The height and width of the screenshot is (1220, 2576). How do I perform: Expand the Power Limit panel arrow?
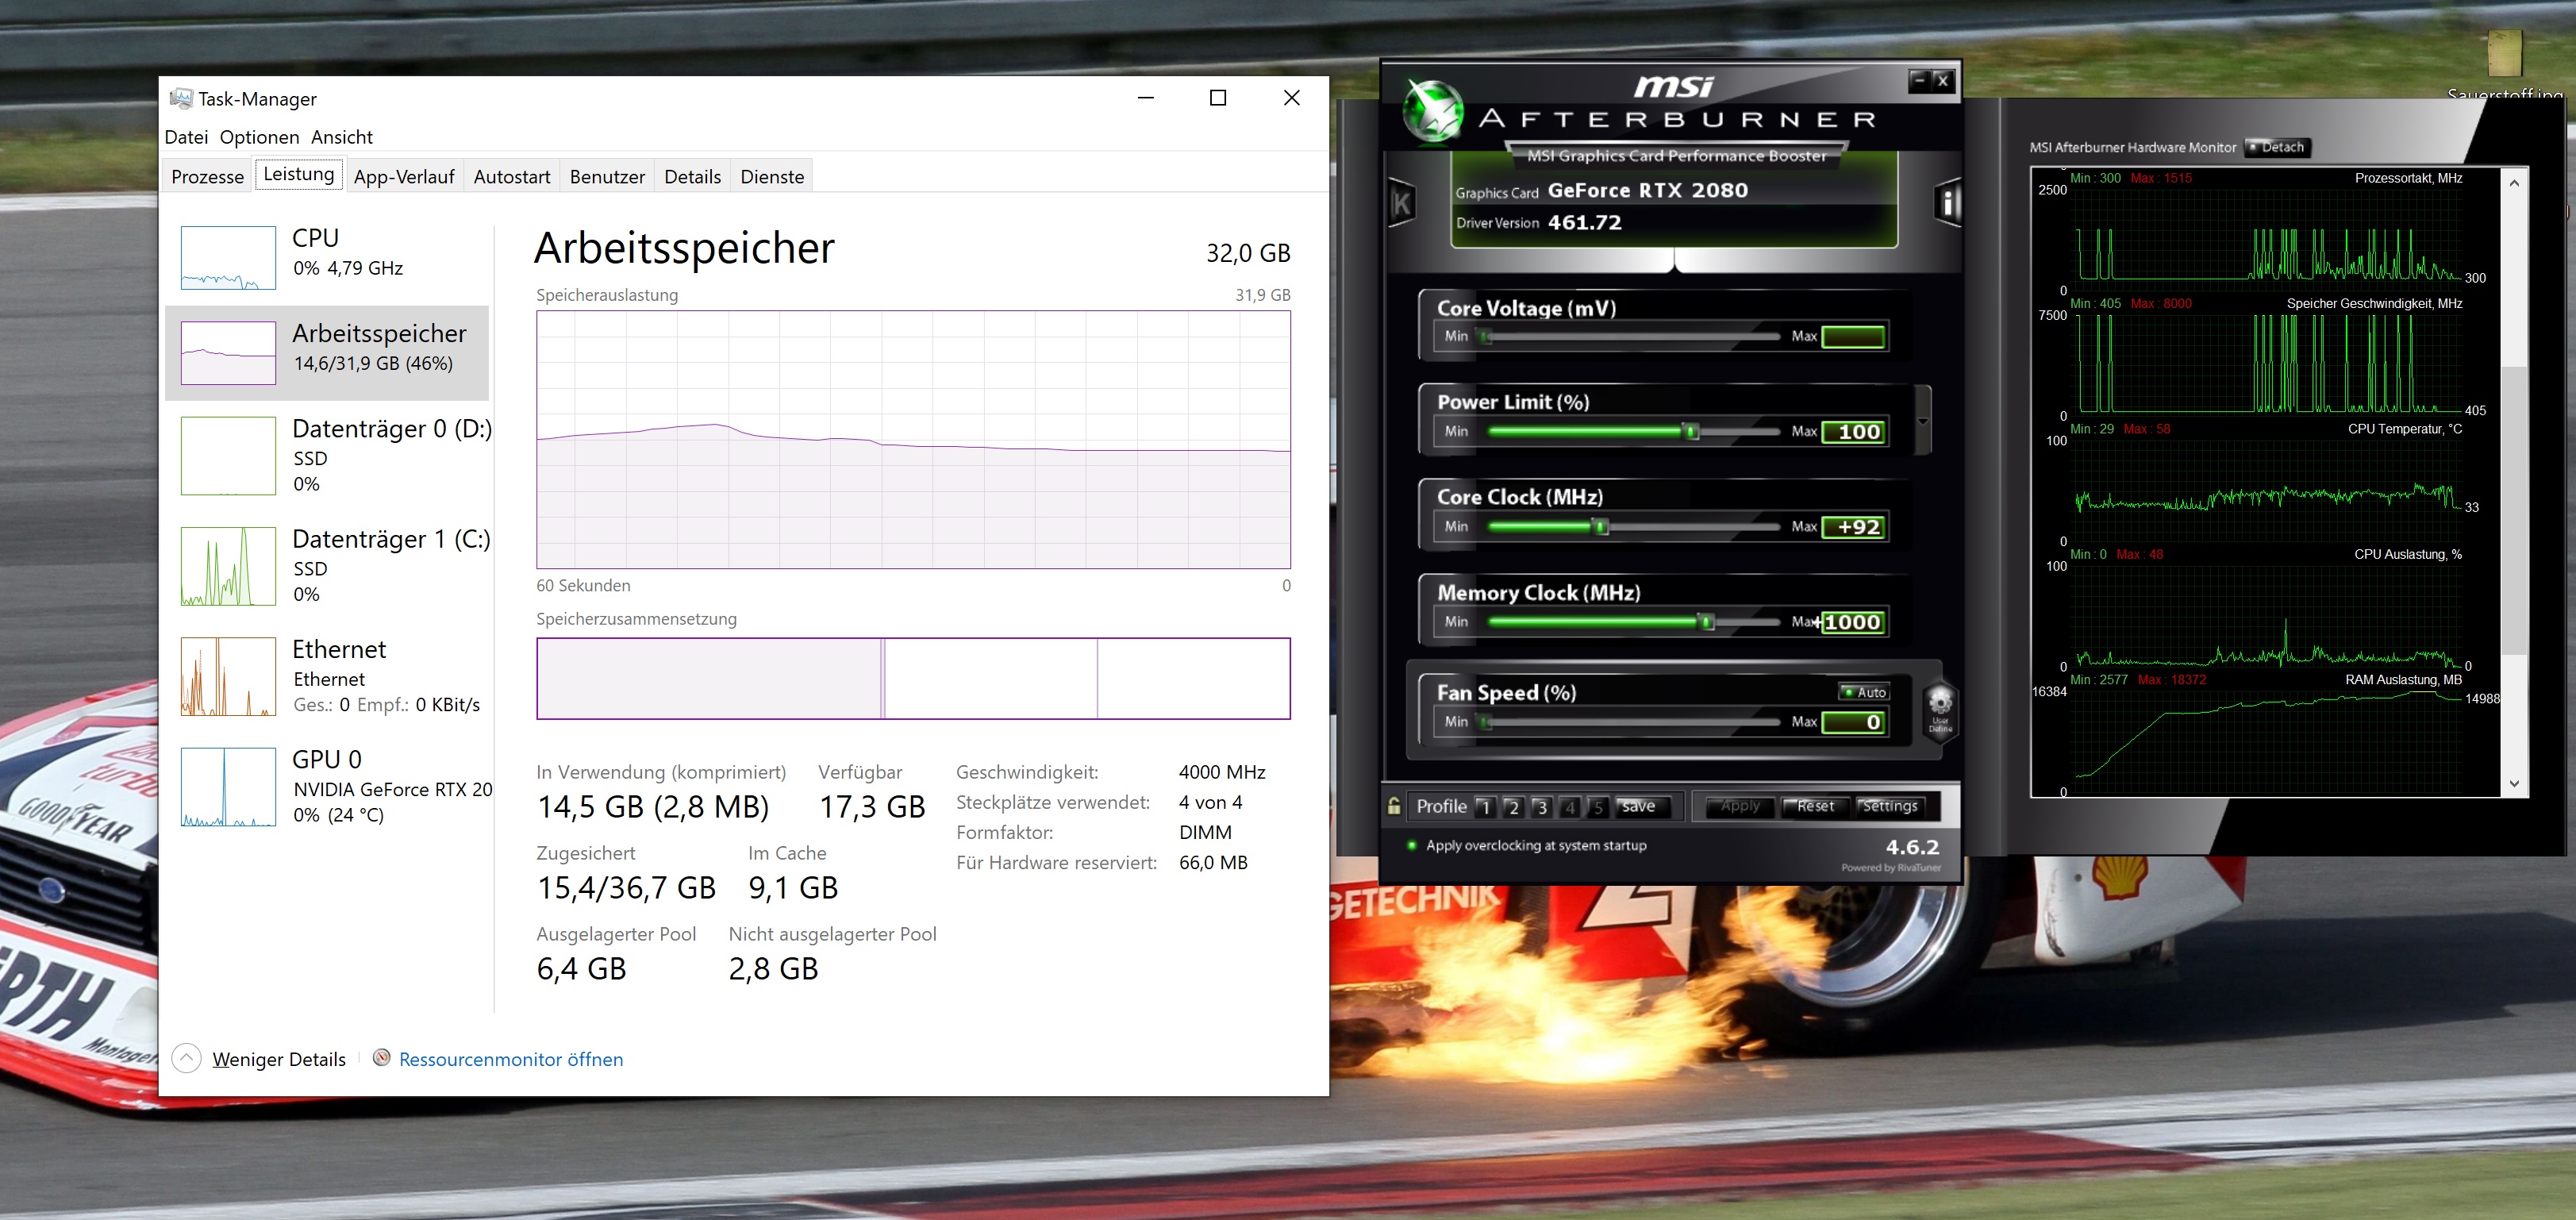[x=1922, y=421]
